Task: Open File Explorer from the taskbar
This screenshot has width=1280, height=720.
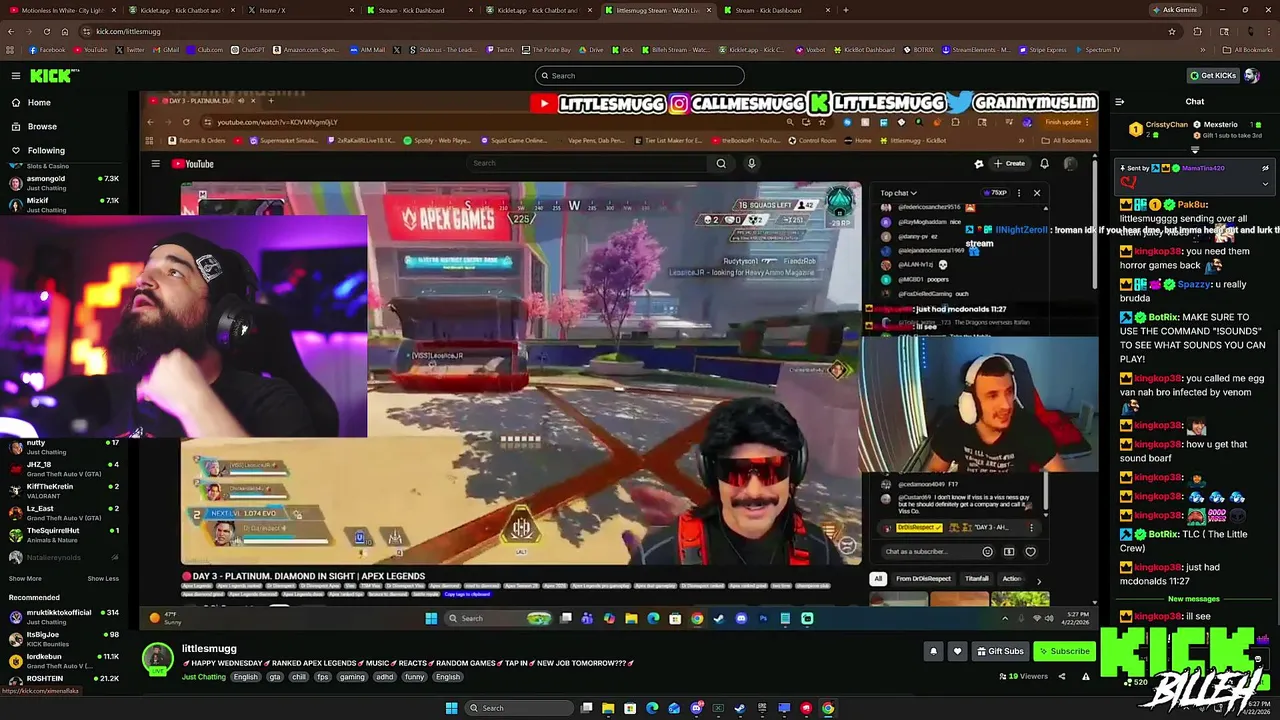Action: click(x=608, y=708)
